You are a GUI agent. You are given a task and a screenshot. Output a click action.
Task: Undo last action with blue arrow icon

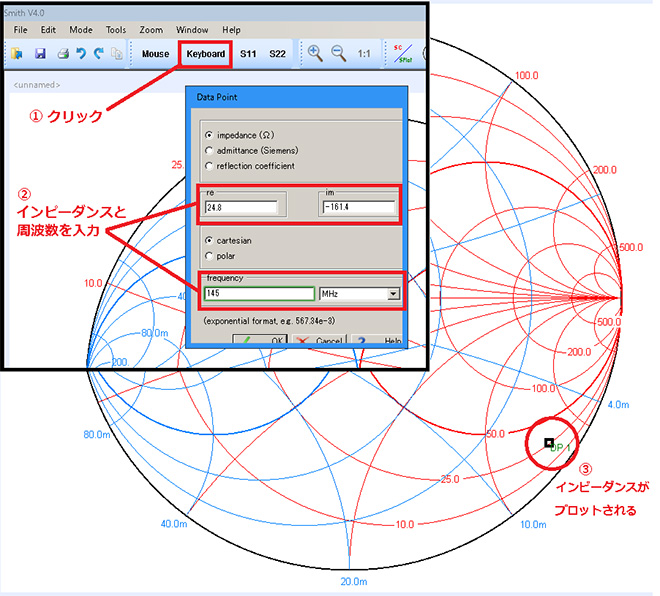click(x=81, y=53)
